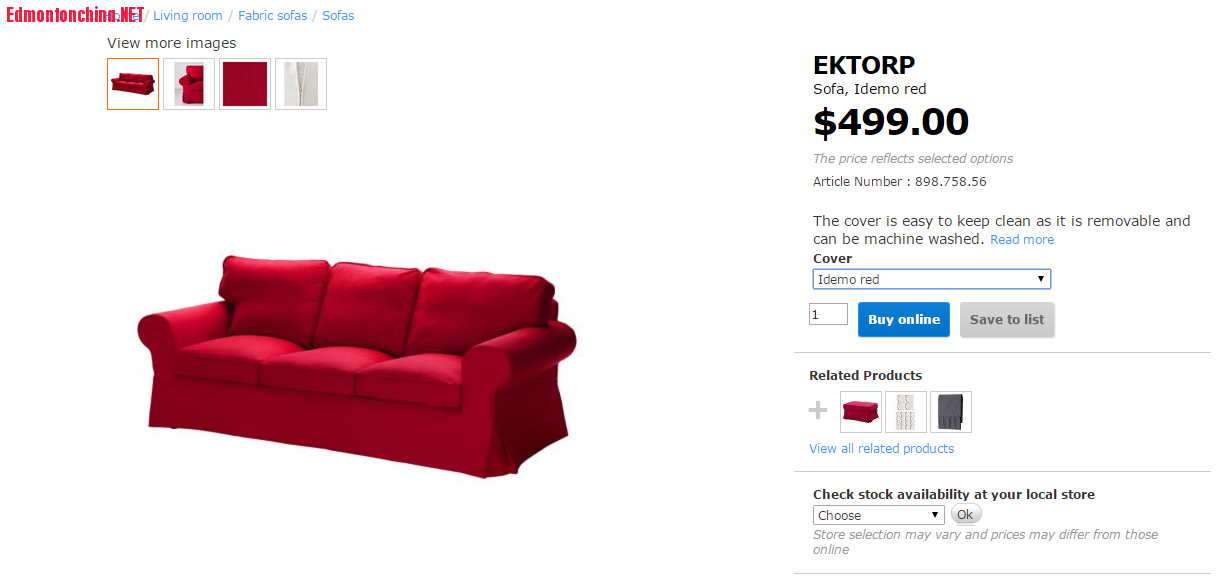1231x586 pixels.
Task: Open the Read more link
Action: 1022,240
